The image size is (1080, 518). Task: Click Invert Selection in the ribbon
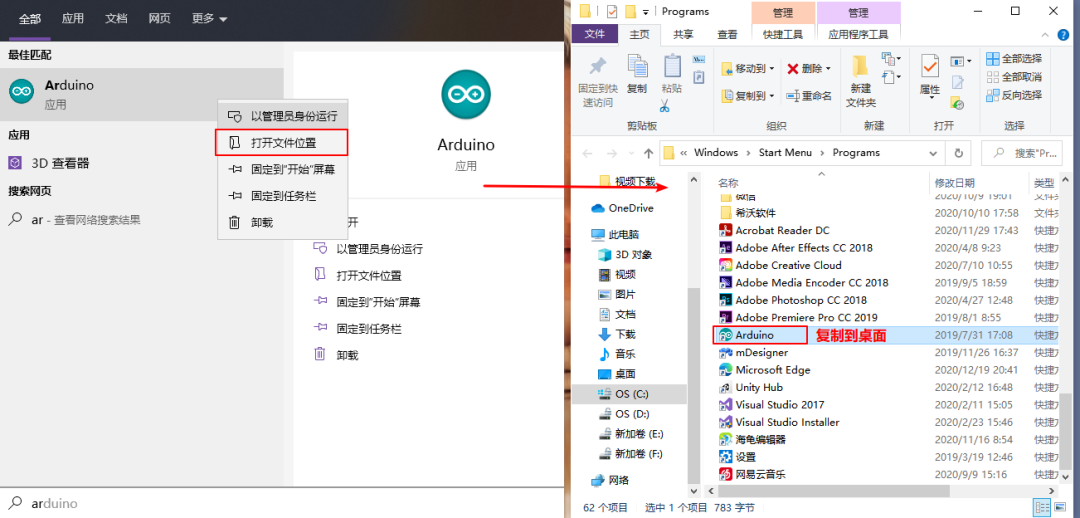point(1014,95)
